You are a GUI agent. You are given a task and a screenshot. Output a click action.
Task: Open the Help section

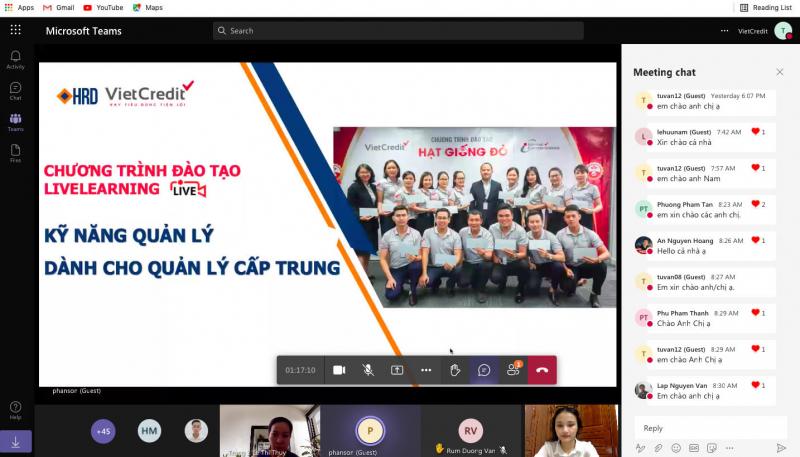point(15,410)
